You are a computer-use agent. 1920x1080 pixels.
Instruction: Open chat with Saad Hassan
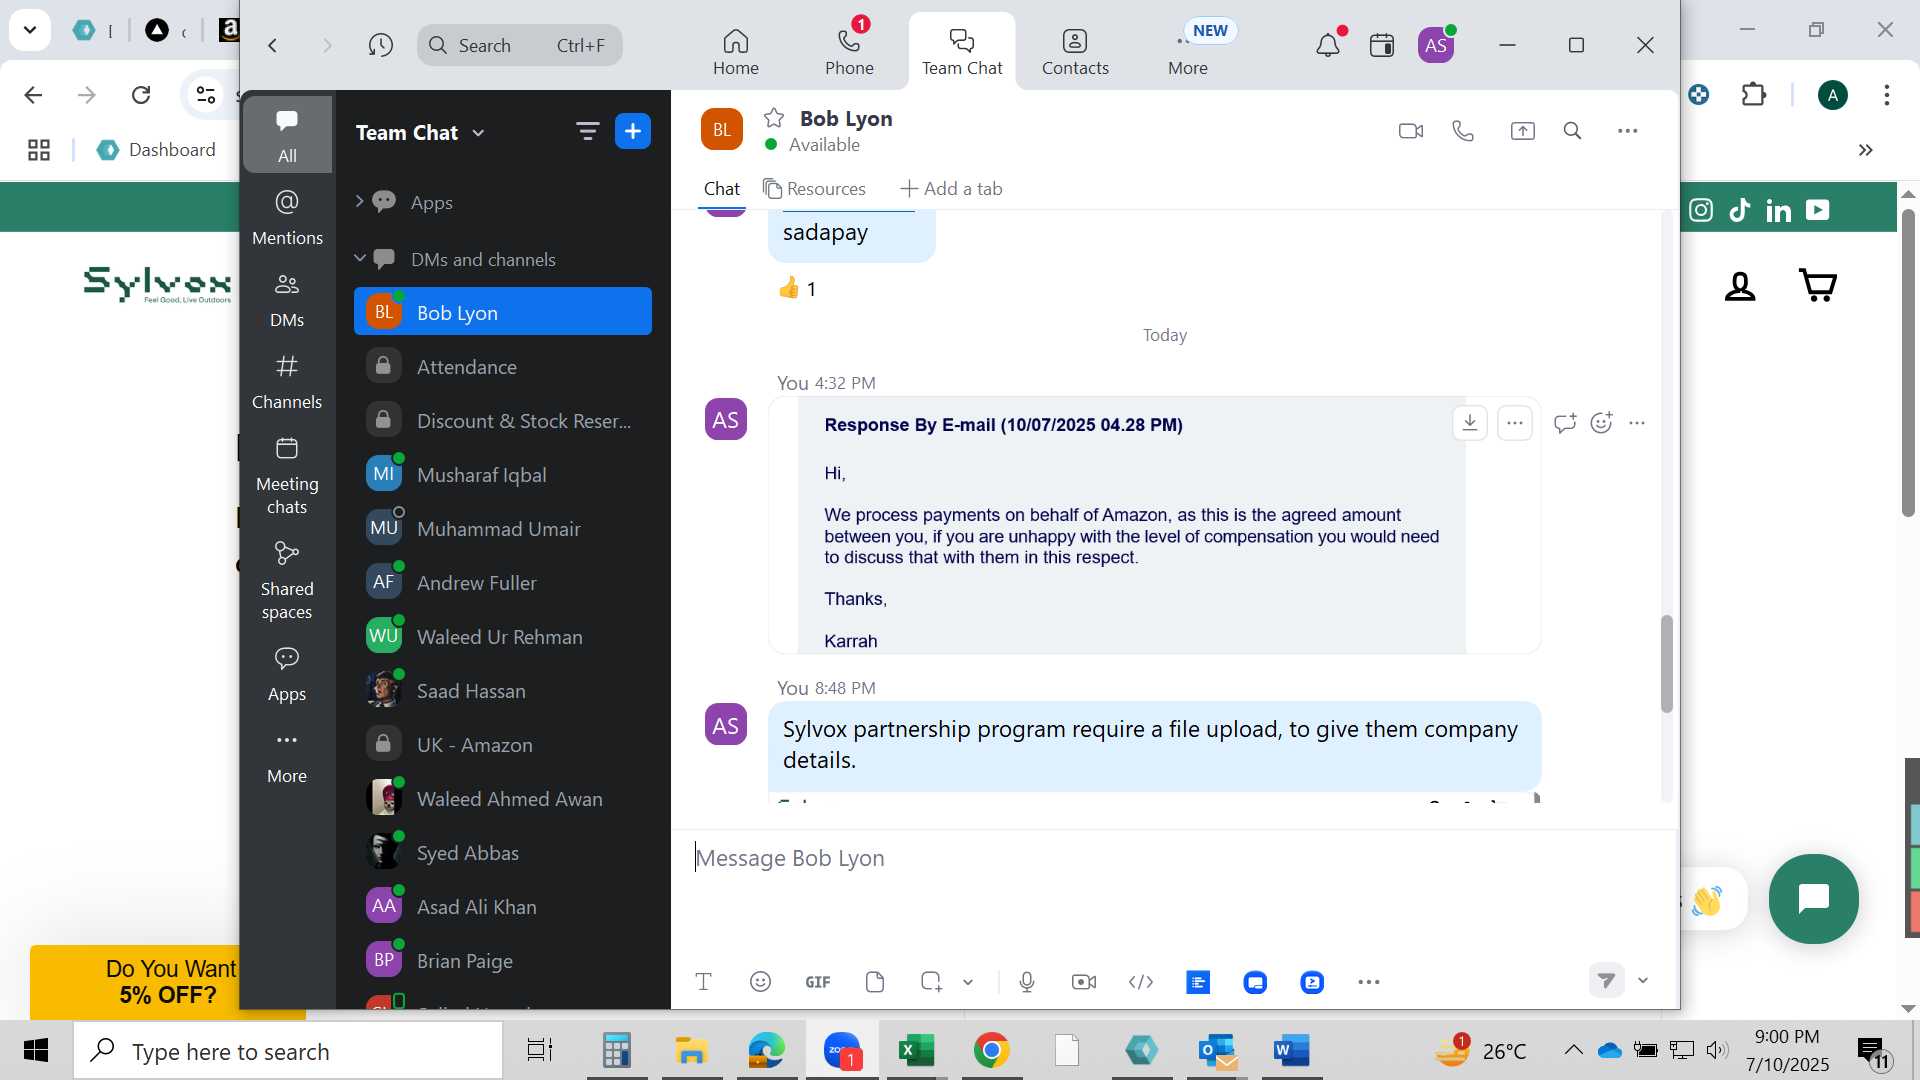503,690
